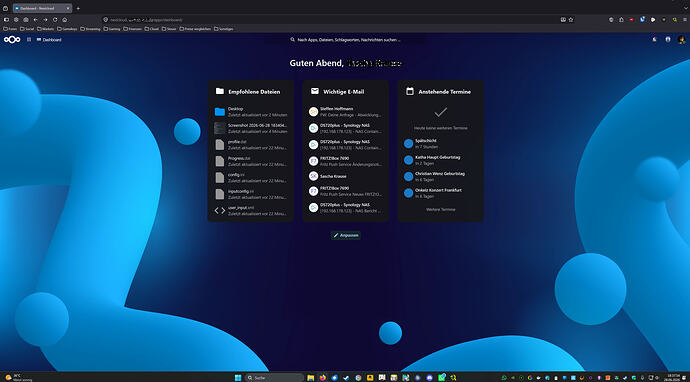Click the Wichtige E-Mail widget heading
The image size is (690, 382).
[344, 92]
